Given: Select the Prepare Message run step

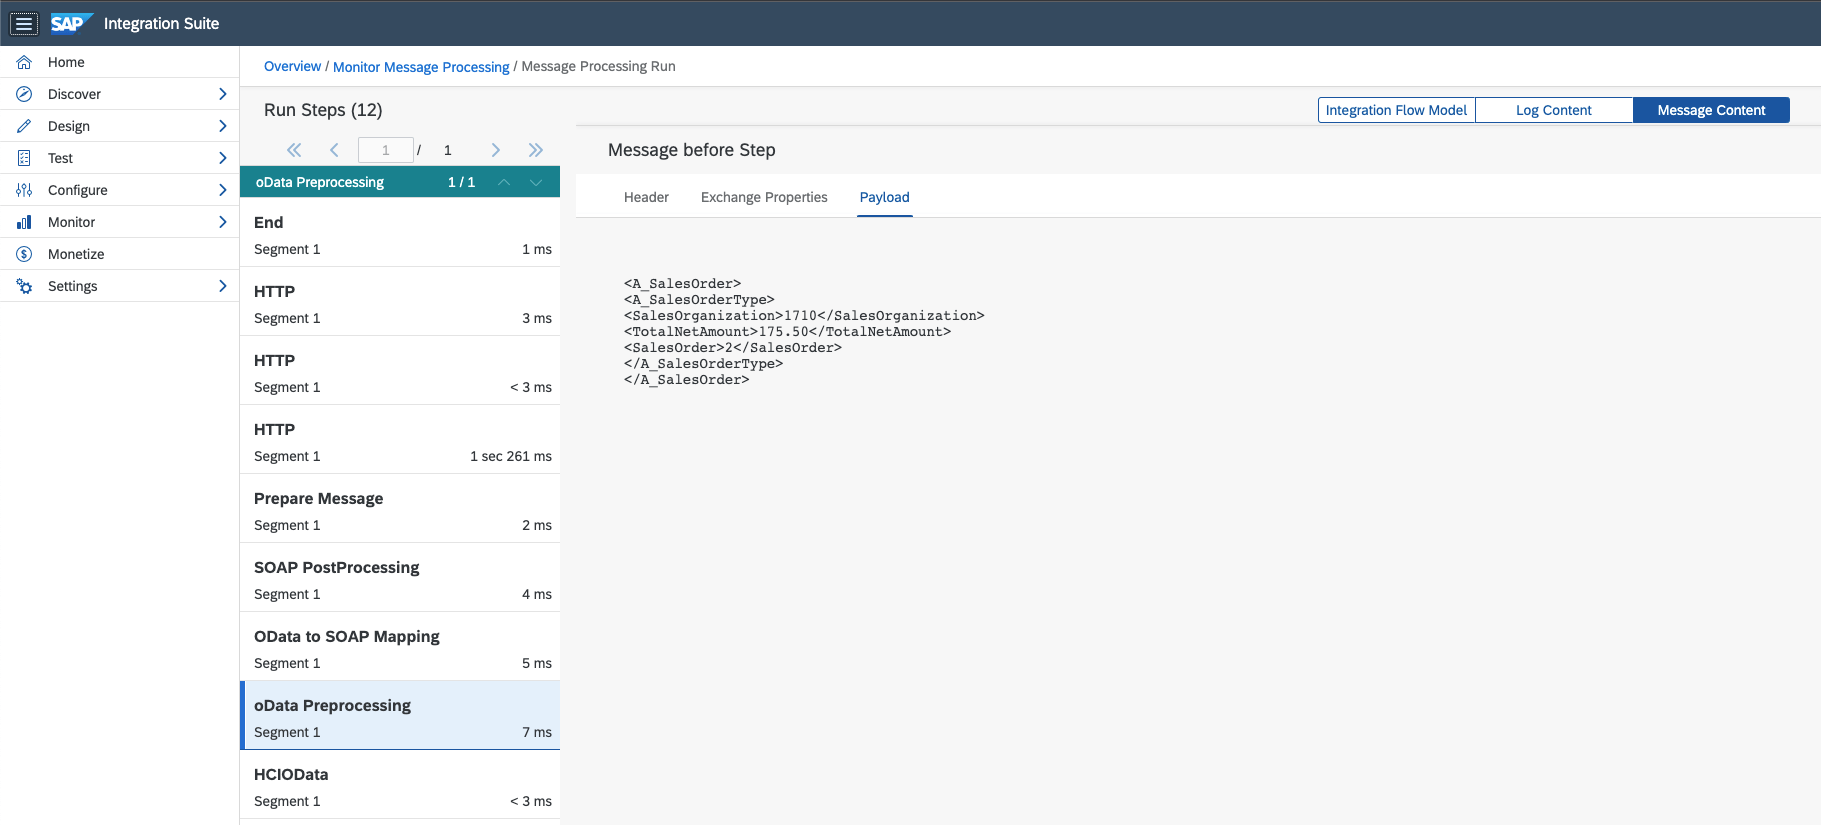Looking at the screenshot, I should pyautogui.click(x=400, y=509).
